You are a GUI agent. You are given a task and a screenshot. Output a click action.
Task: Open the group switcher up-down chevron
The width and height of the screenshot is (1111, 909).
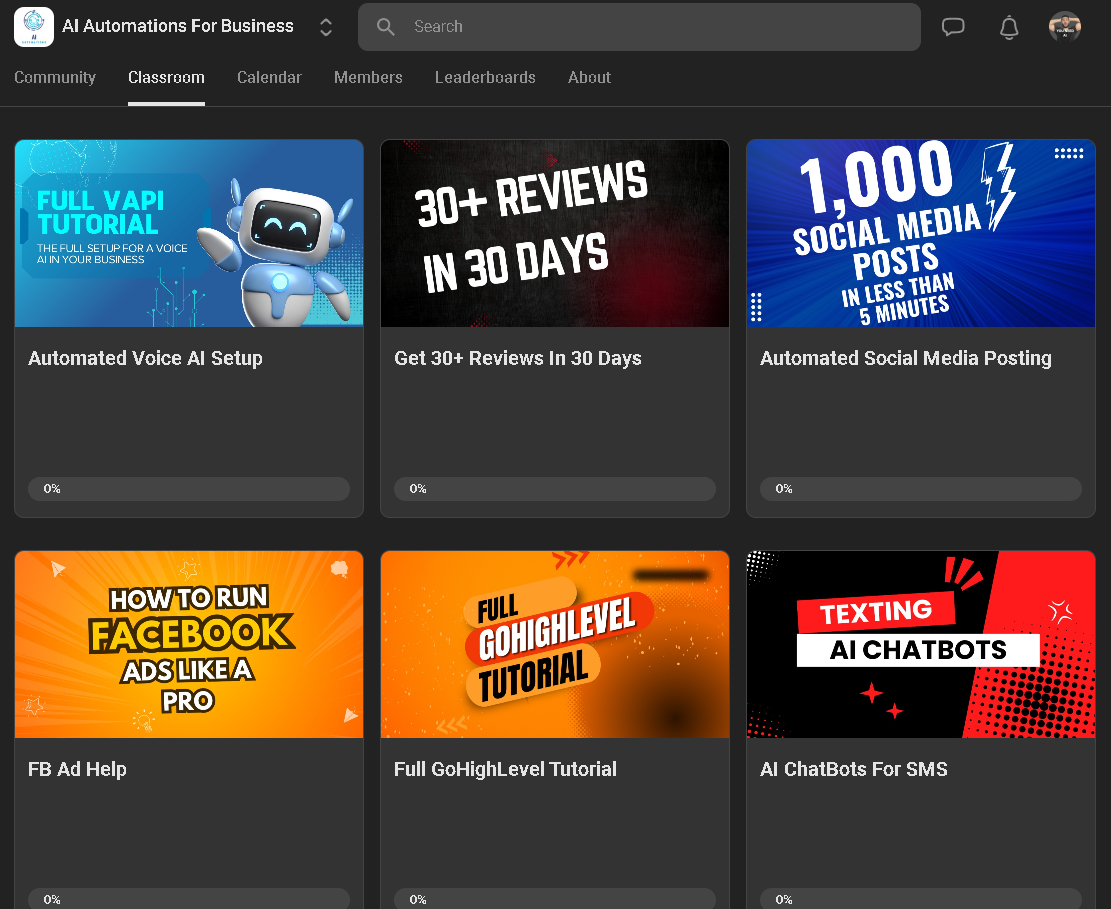pos(326,27)
